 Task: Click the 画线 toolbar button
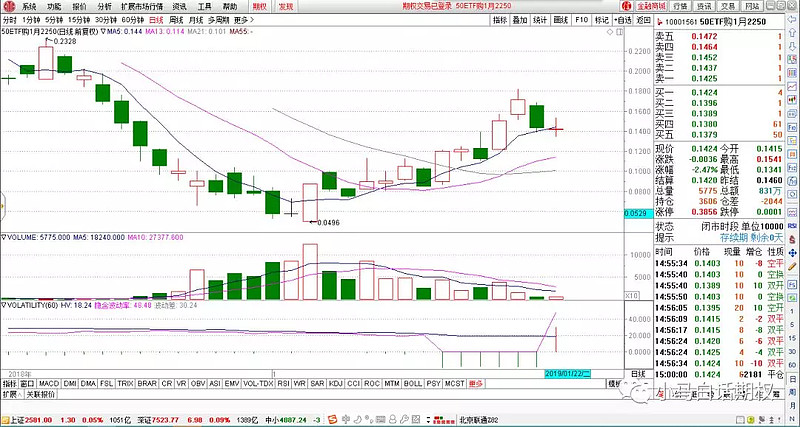click(561, 20)
